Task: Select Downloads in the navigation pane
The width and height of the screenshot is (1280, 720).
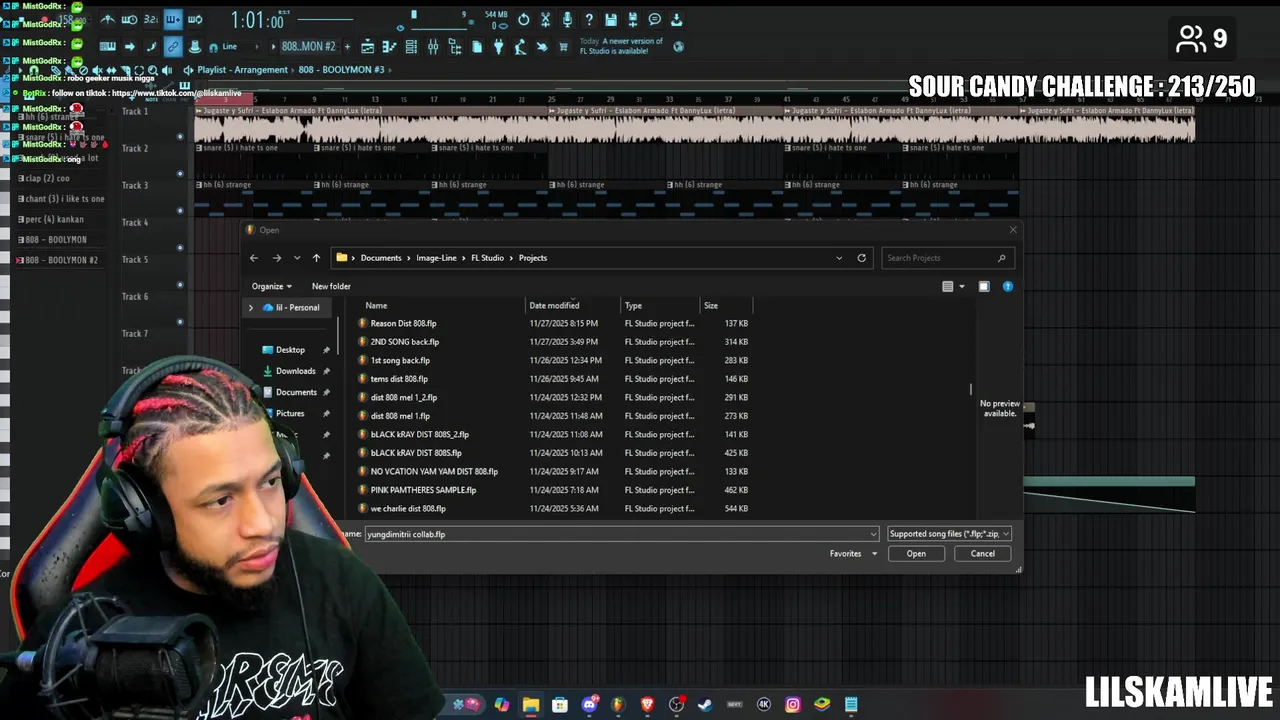Action: pyautogui.click(x=295, y=371)
